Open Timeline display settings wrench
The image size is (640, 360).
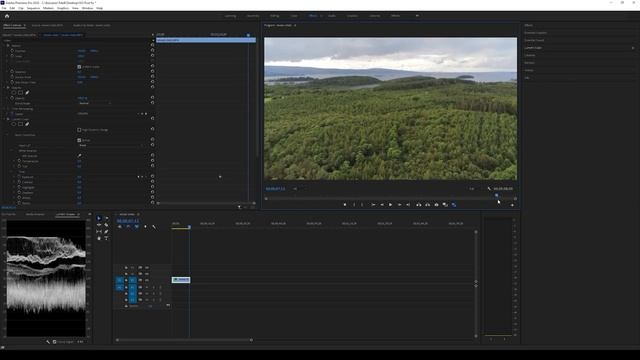point(154,227)
